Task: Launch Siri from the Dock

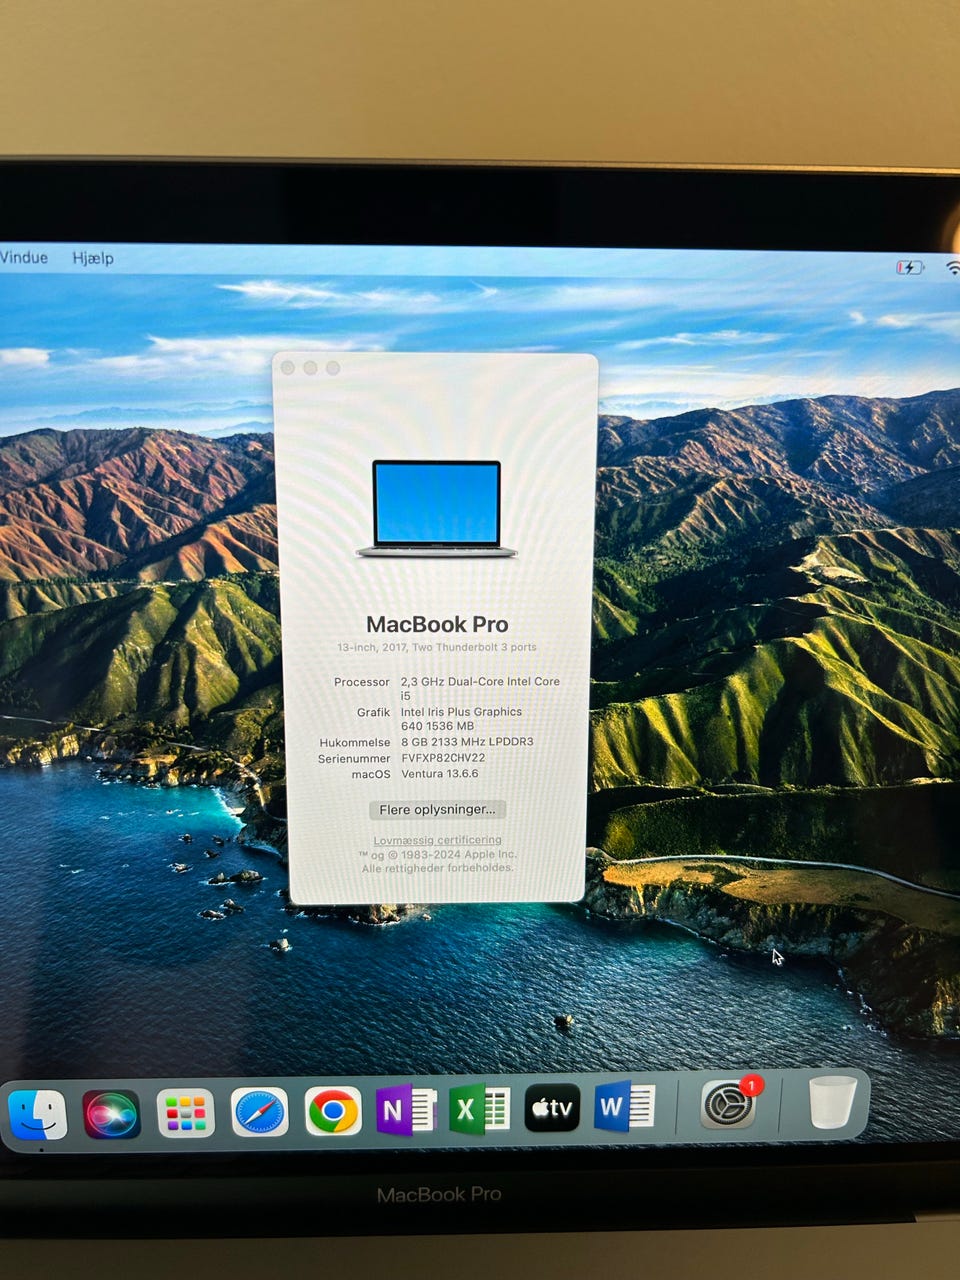Action: click(x=111, y=1113)
